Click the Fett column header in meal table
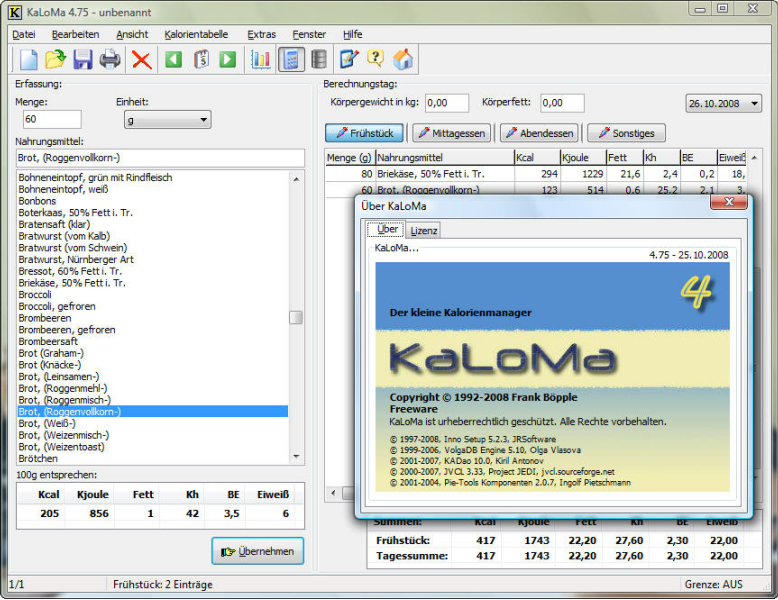Viewport: 778px width, 600px height. (624, 158)
